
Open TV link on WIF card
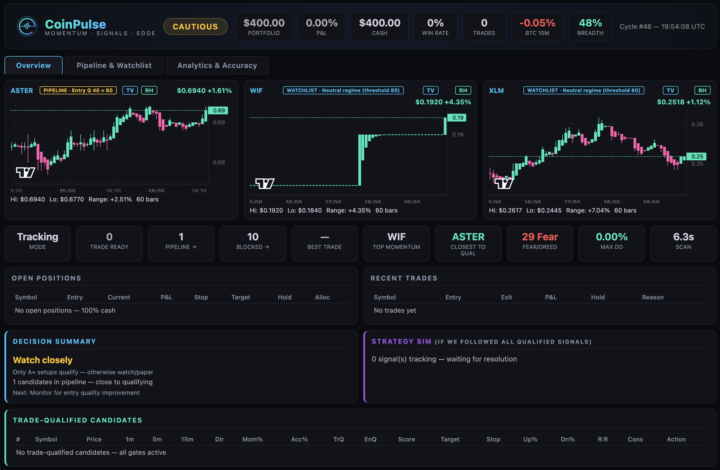coord(430,90)
